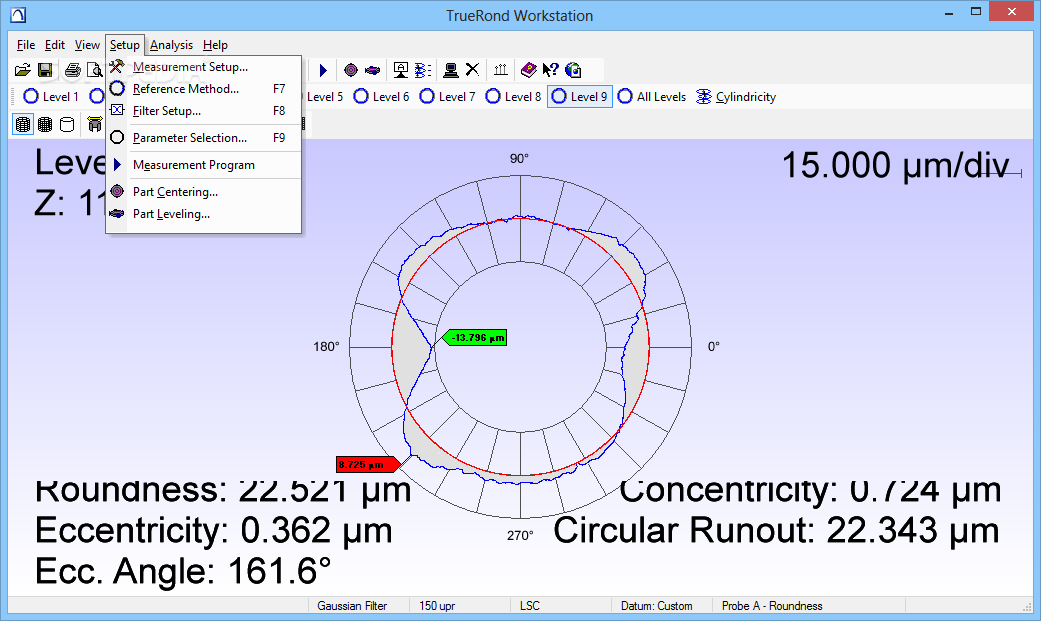Click the 90° label on the polar chart
This screenshot has height=621, width=1041.
(x=519, y=158)
